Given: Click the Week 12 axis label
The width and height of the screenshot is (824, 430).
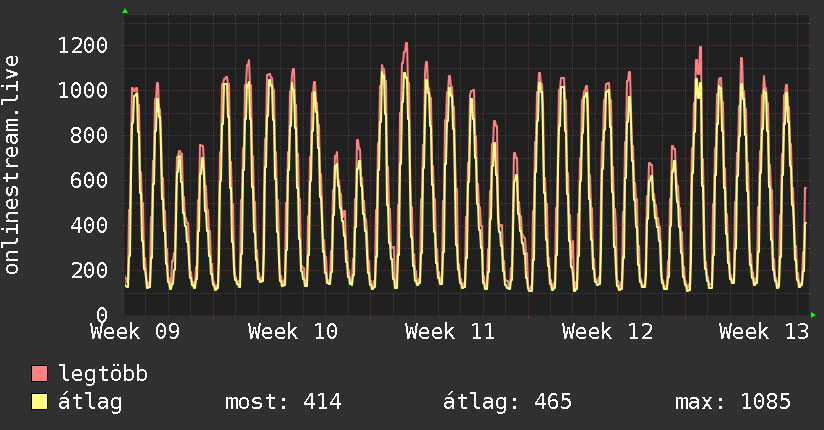Looking at the screenshot, I should point(607,332).
